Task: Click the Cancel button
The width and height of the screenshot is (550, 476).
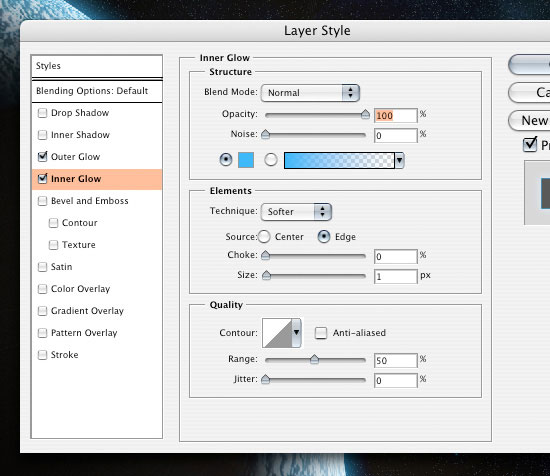Action: pos(529,93)
